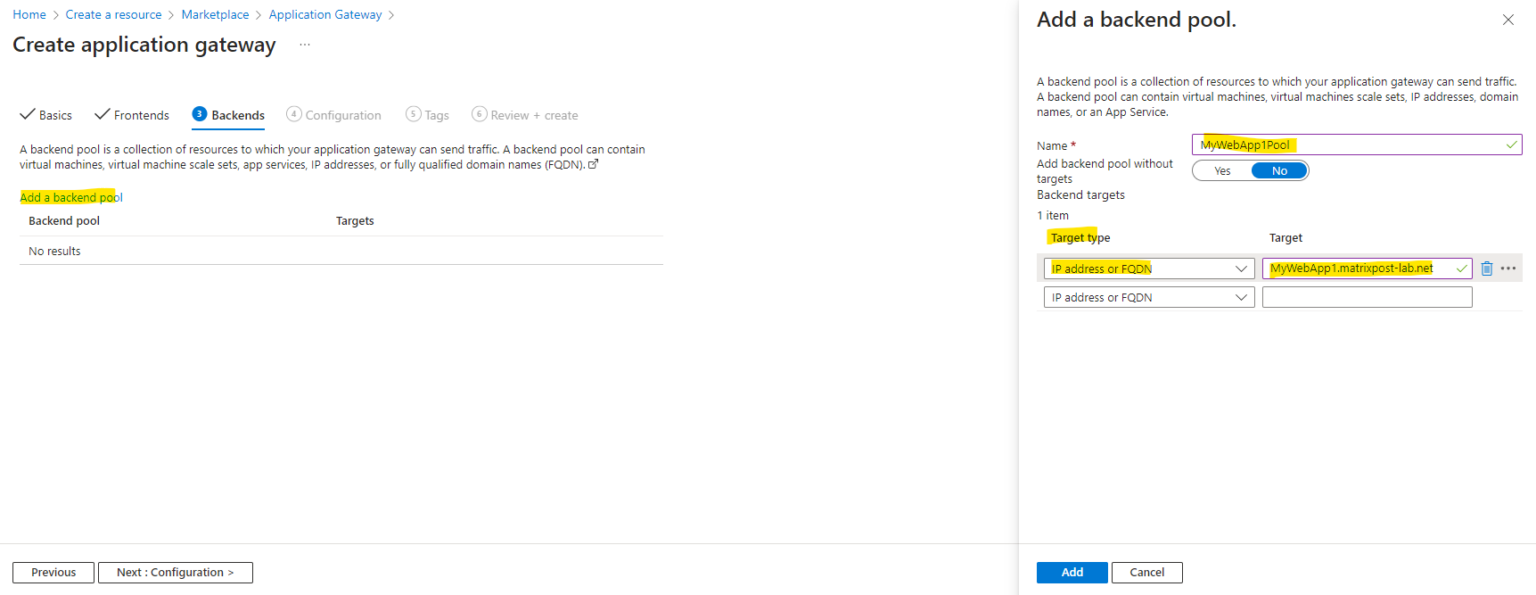This screenshot has height=595, width=1536.
Task: Click the Add button
Action: click(x=1072, y=572)
